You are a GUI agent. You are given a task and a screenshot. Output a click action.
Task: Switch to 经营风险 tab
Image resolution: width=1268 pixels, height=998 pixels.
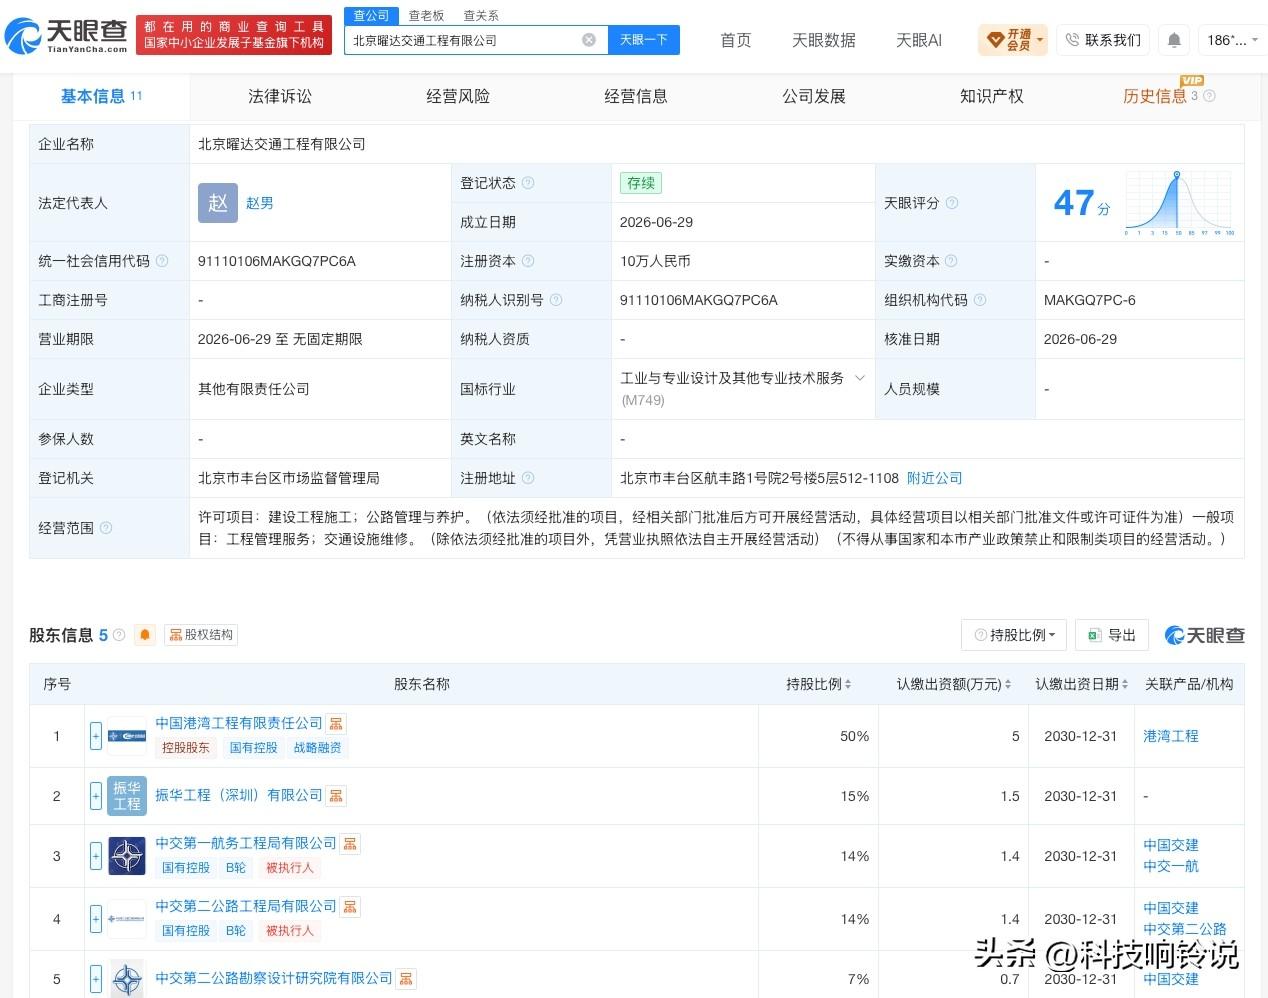[x=458, y=96]
